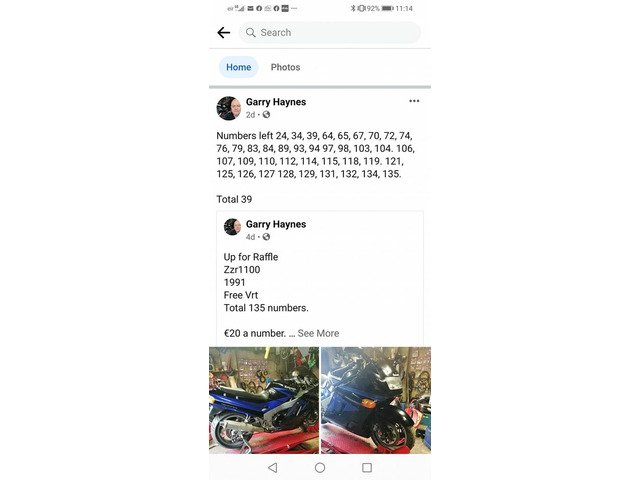Open Garry Haynes name in shared post
The image size is (640, 480).
(x=276, y=224)
